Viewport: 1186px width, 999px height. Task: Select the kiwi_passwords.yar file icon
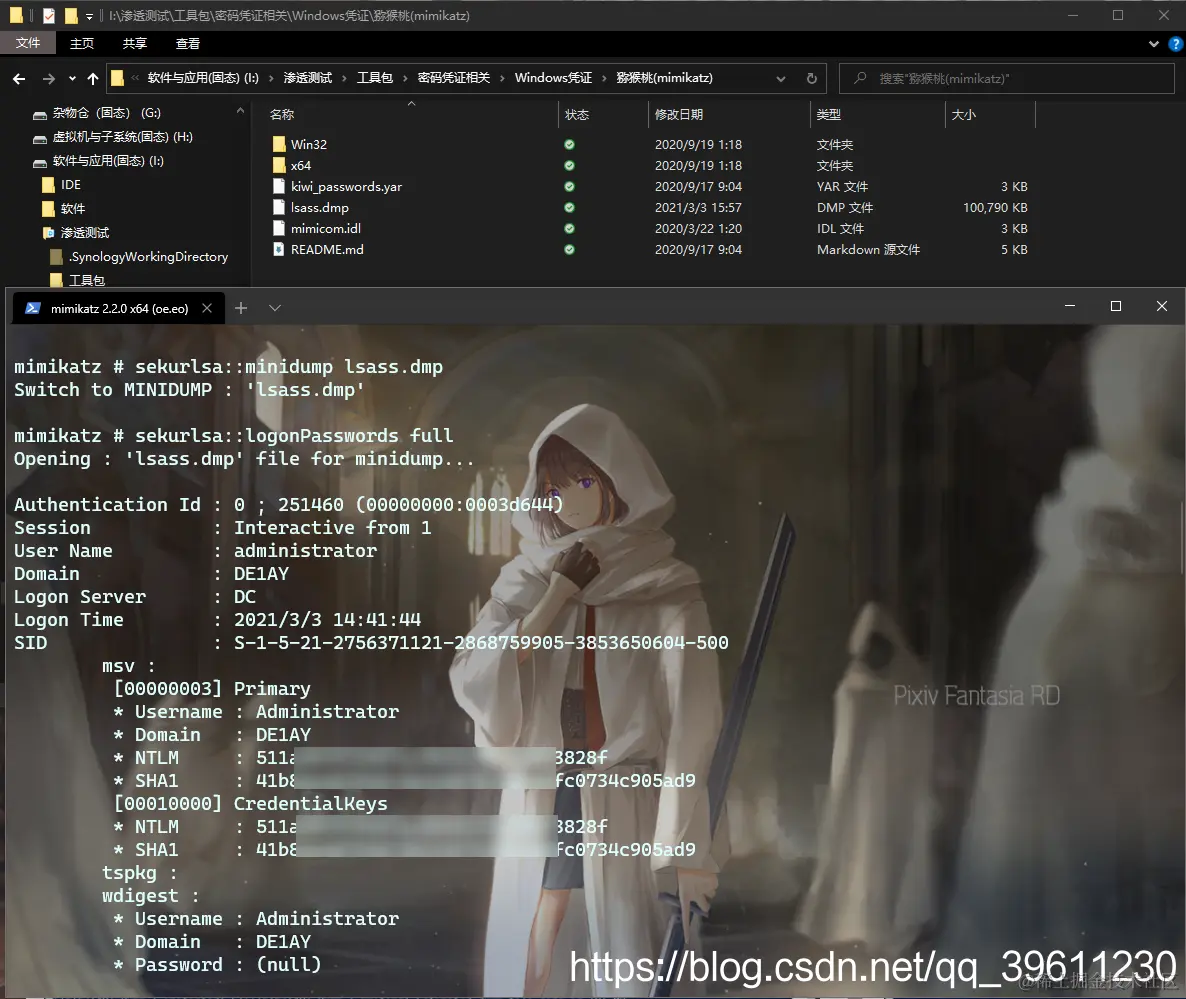click(x=279, y=186)
